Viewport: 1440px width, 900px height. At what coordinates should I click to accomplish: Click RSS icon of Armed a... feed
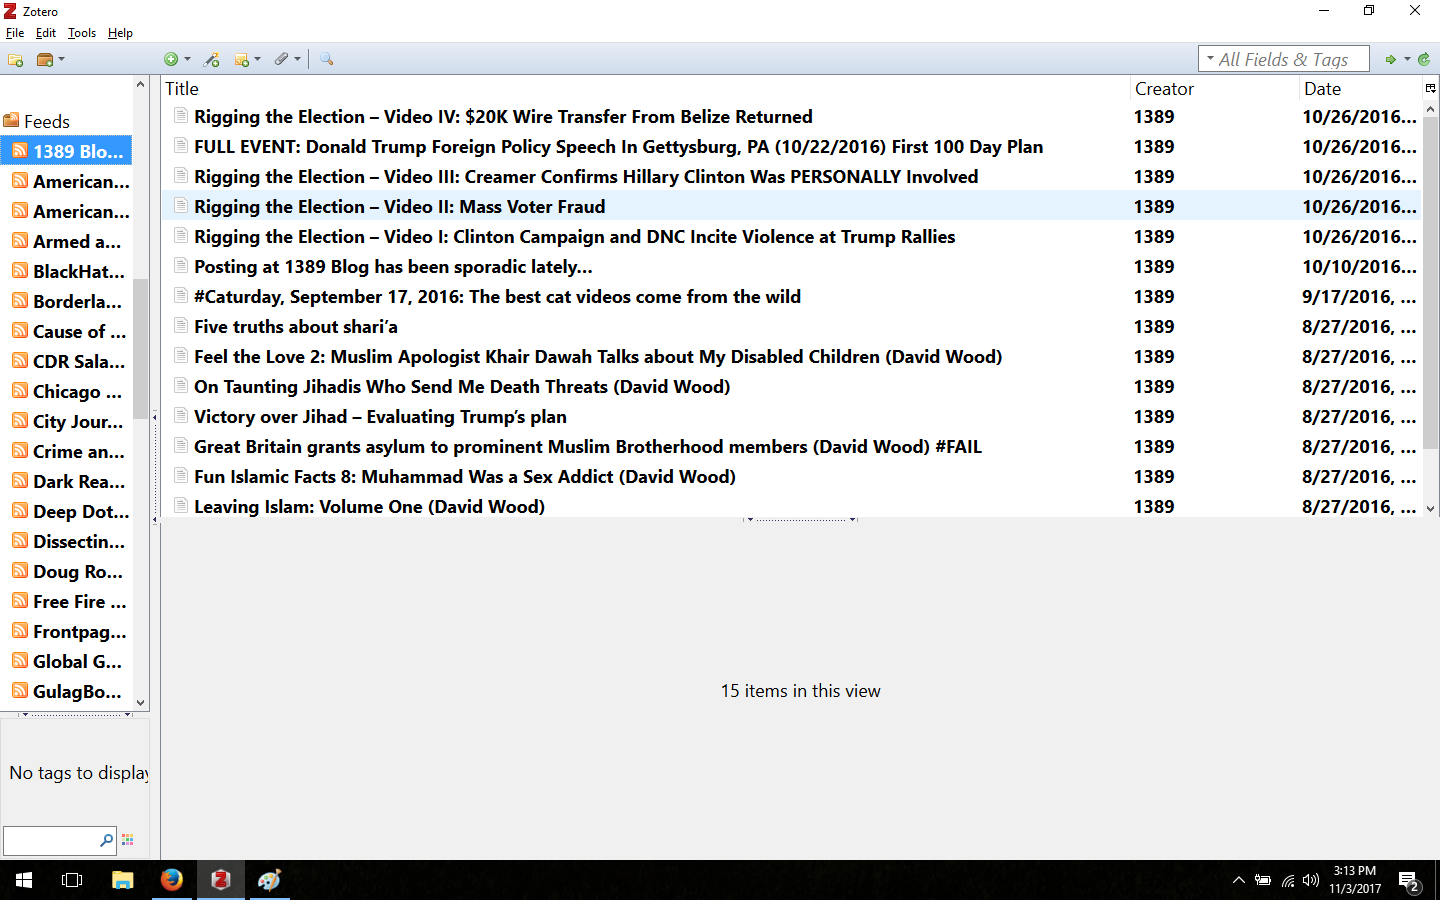(20, 241)
